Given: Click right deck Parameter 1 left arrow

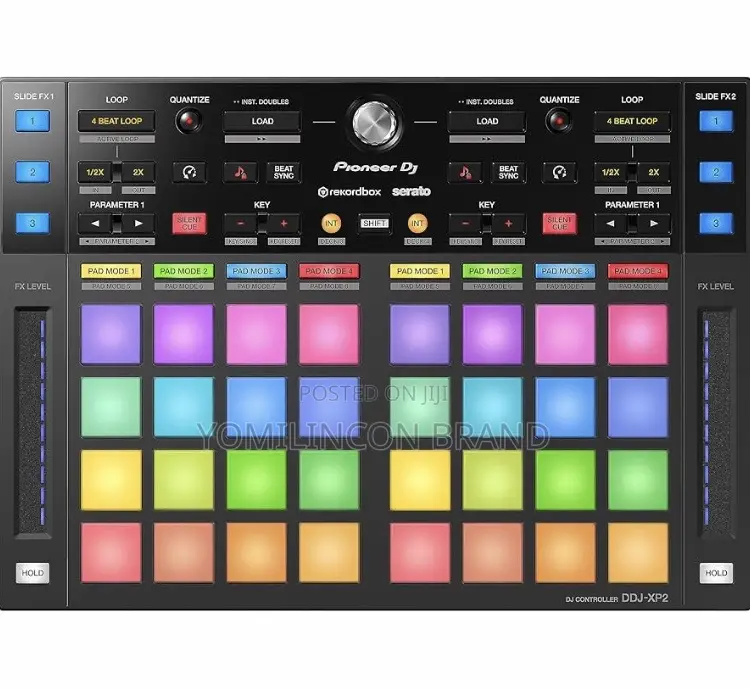Looking at the screenshot, I should click(x=611, y=223).
